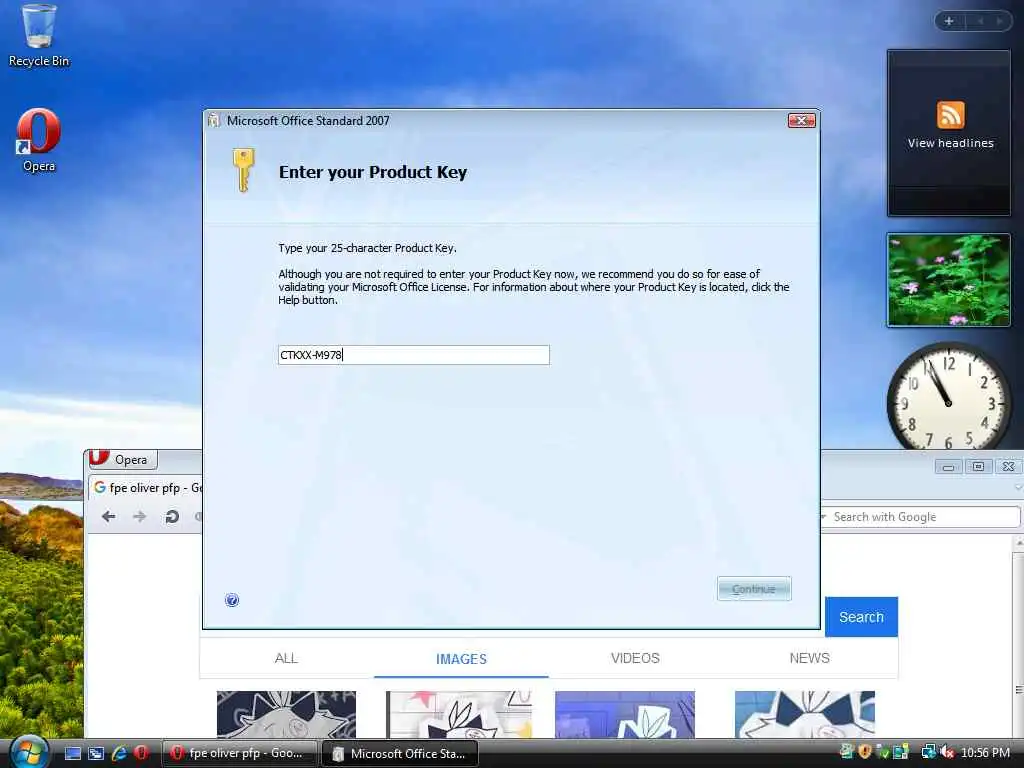Activate the Microsoft Office taskbar button
This screenshot has width=1024, height=768.
400,753
